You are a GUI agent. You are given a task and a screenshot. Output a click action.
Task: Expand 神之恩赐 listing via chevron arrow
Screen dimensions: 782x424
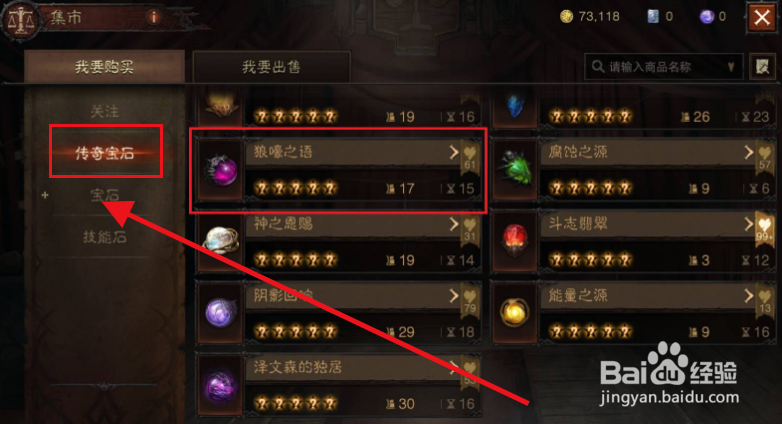click(453, 224)
